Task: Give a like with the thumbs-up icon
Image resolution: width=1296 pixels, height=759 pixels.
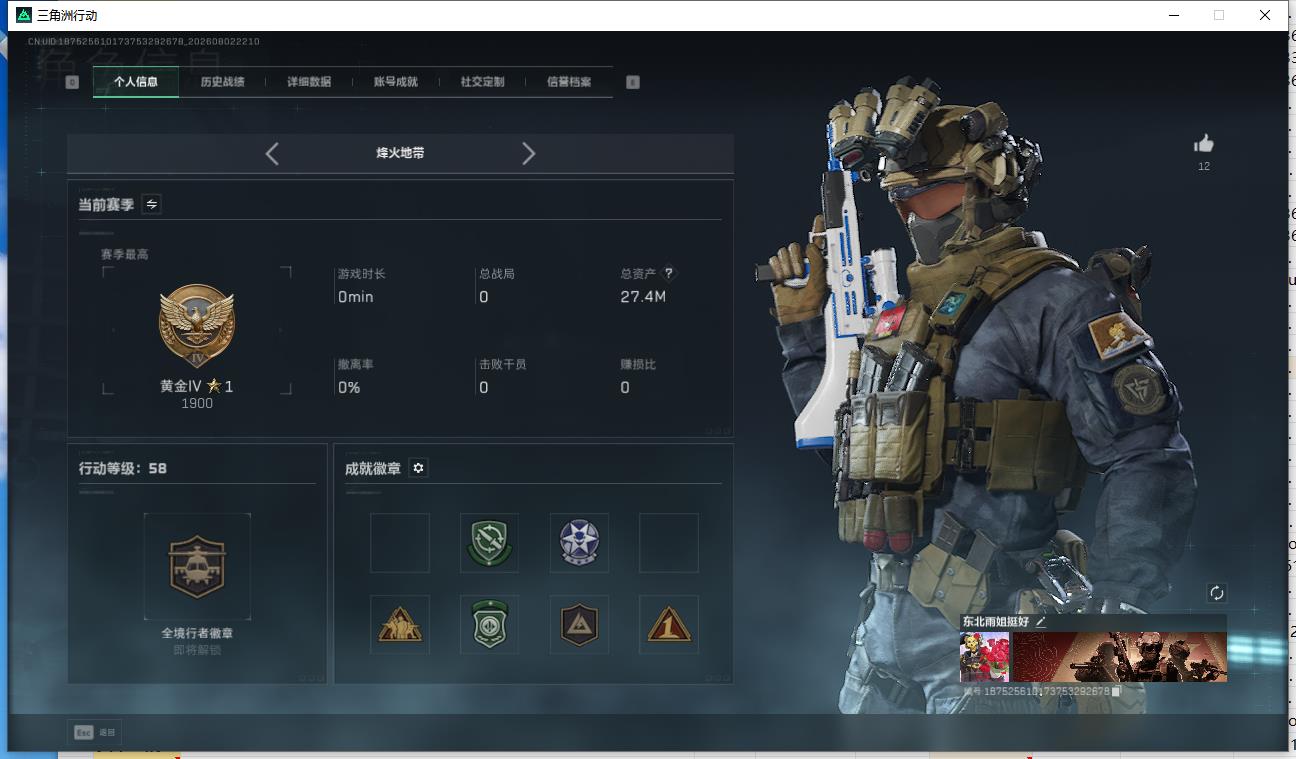Action: pos(1204,144)
